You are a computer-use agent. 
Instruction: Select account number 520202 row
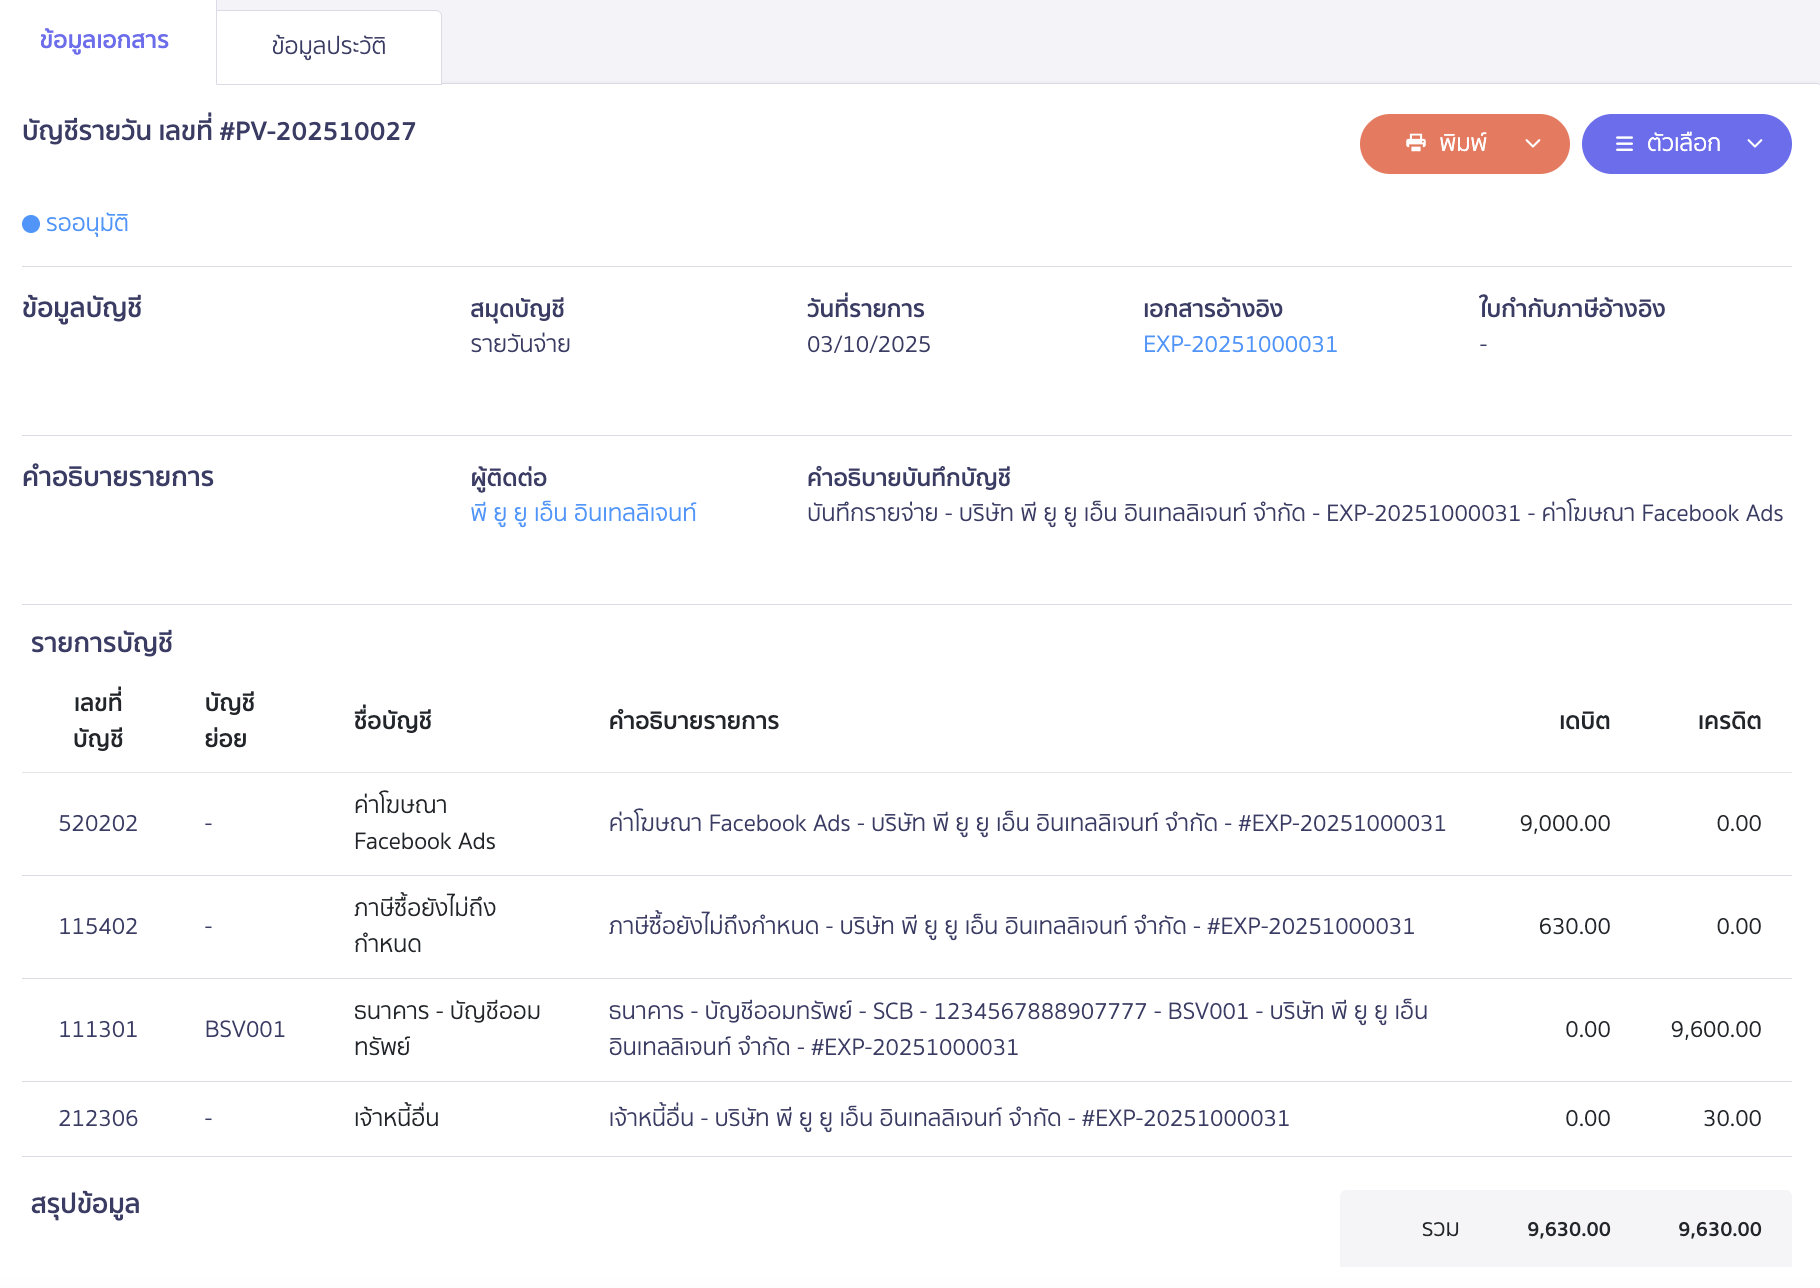point(98,823)
